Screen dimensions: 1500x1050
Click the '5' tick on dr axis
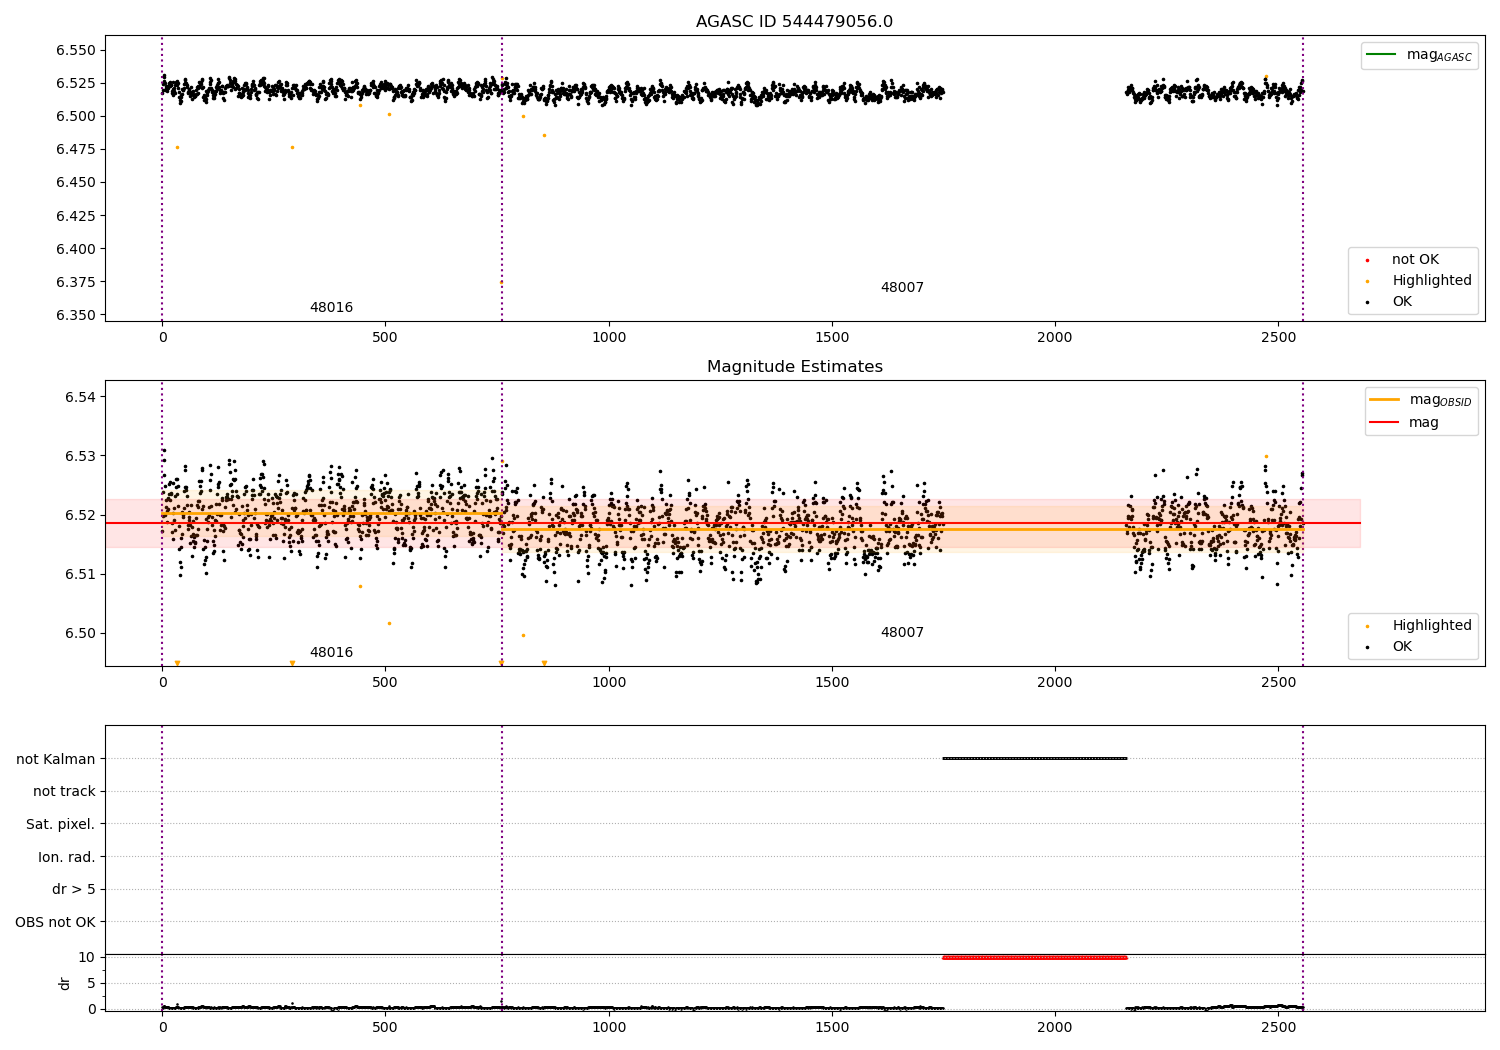pyautogui.click(x=91, y=984)
